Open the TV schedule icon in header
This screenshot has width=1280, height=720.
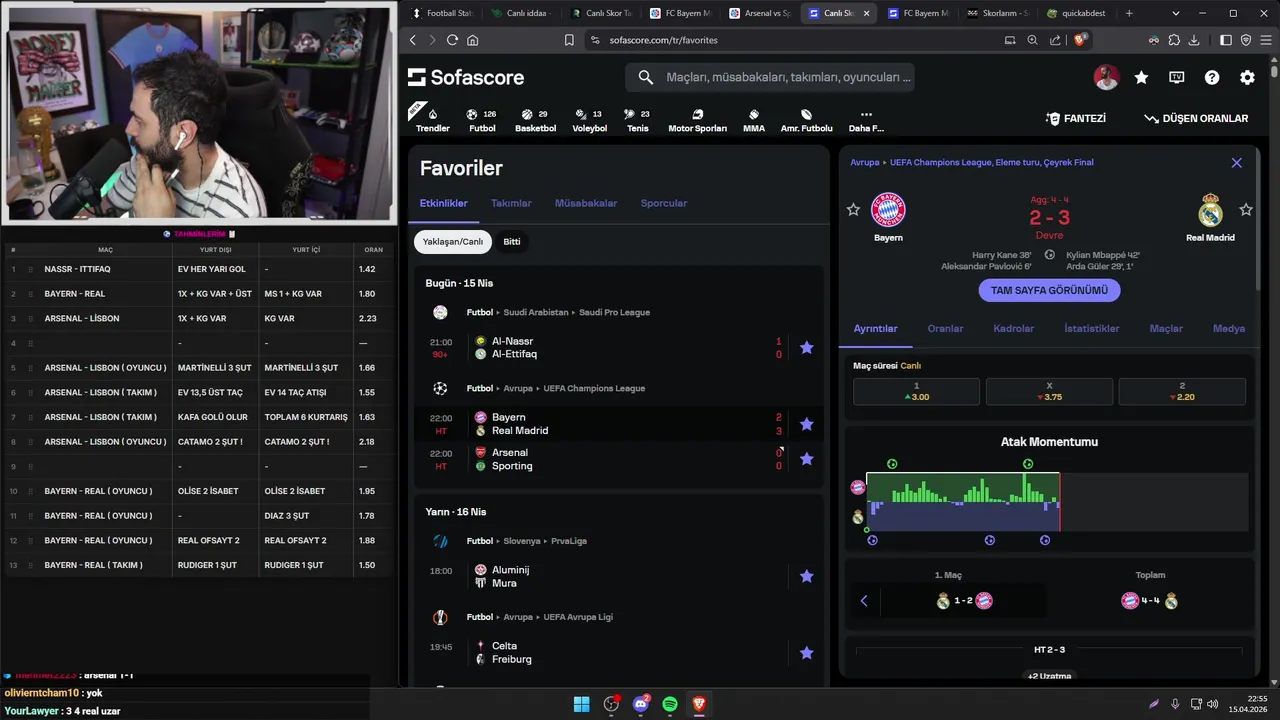point(1177,77)
